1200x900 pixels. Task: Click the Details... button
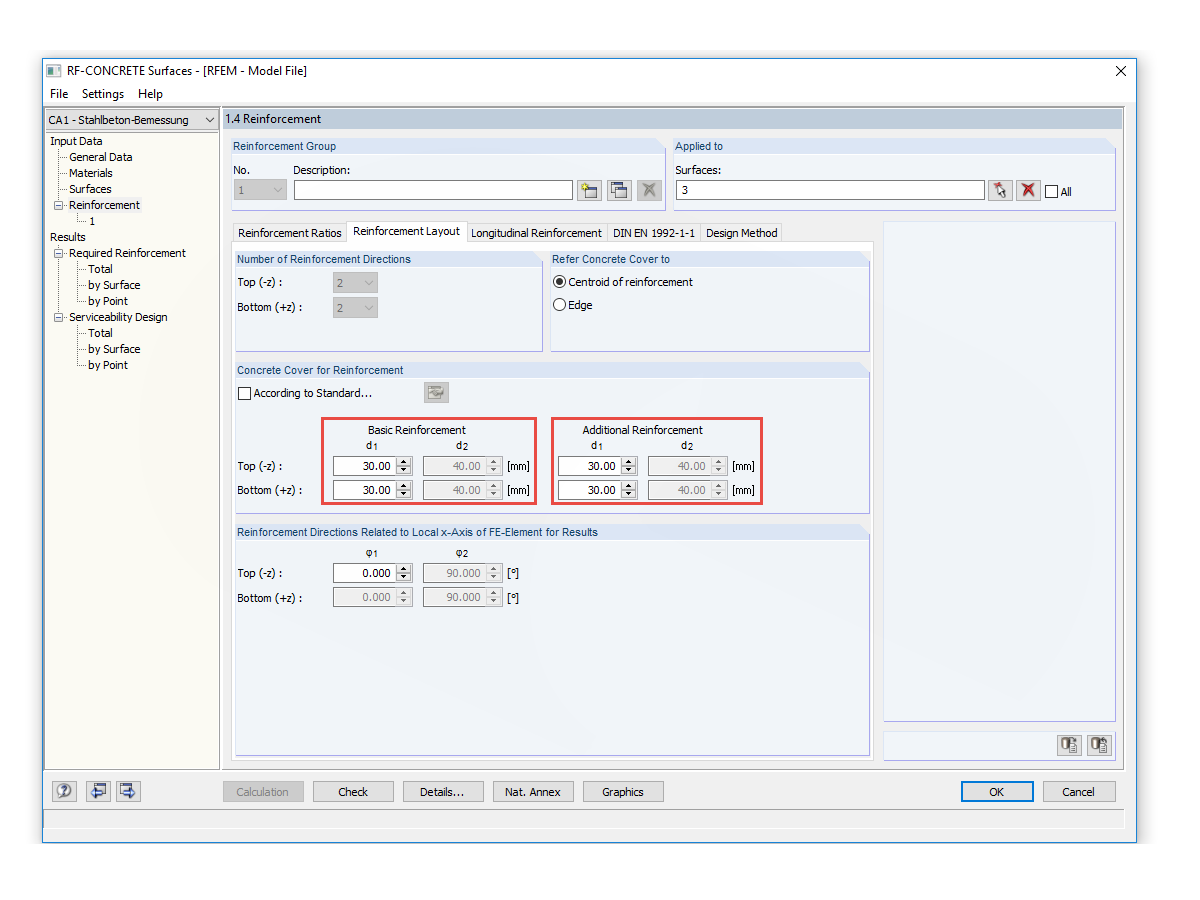(442, 792)
